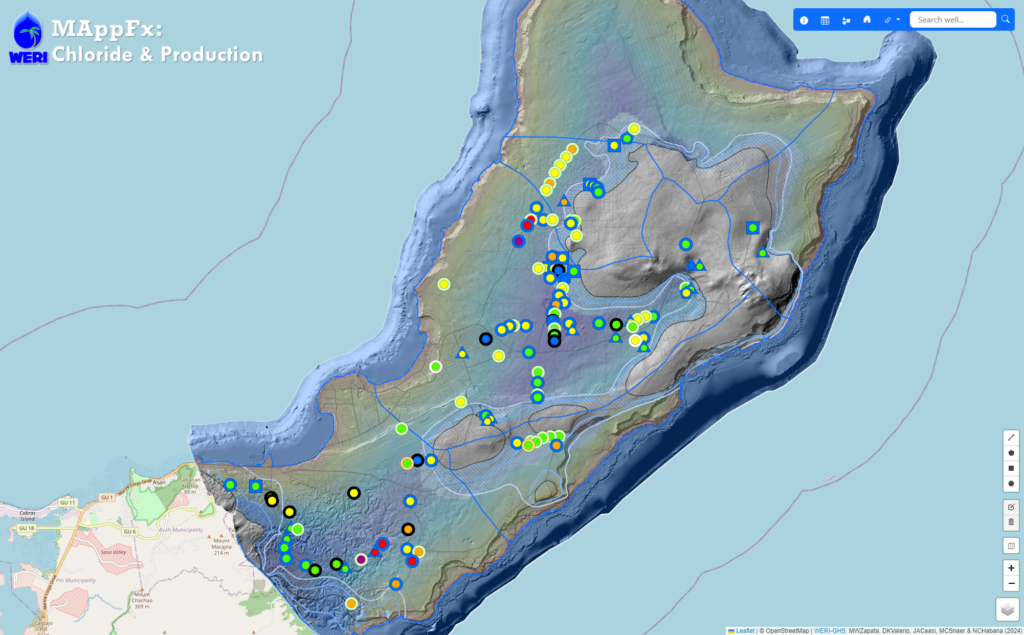1024x635 pixels.
Task: Zoom out on the map
Action: [1011, 583]
